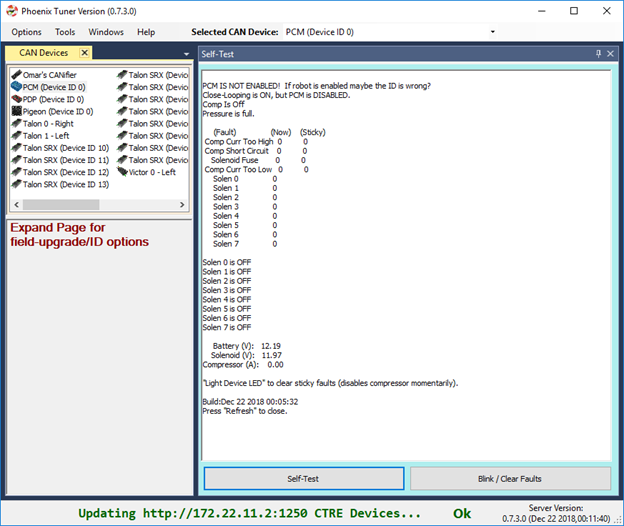Select Talon SRX (Device ID 11) label

(66, 160)
